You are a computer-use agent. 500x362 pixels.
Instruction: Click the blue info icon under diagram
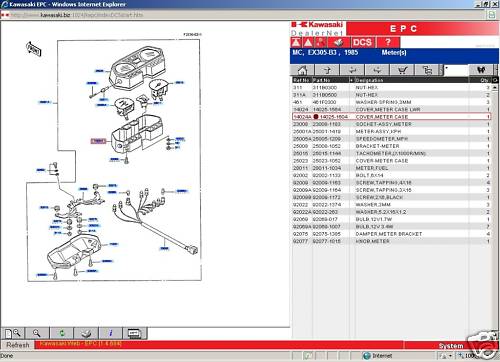pos(111,333)
